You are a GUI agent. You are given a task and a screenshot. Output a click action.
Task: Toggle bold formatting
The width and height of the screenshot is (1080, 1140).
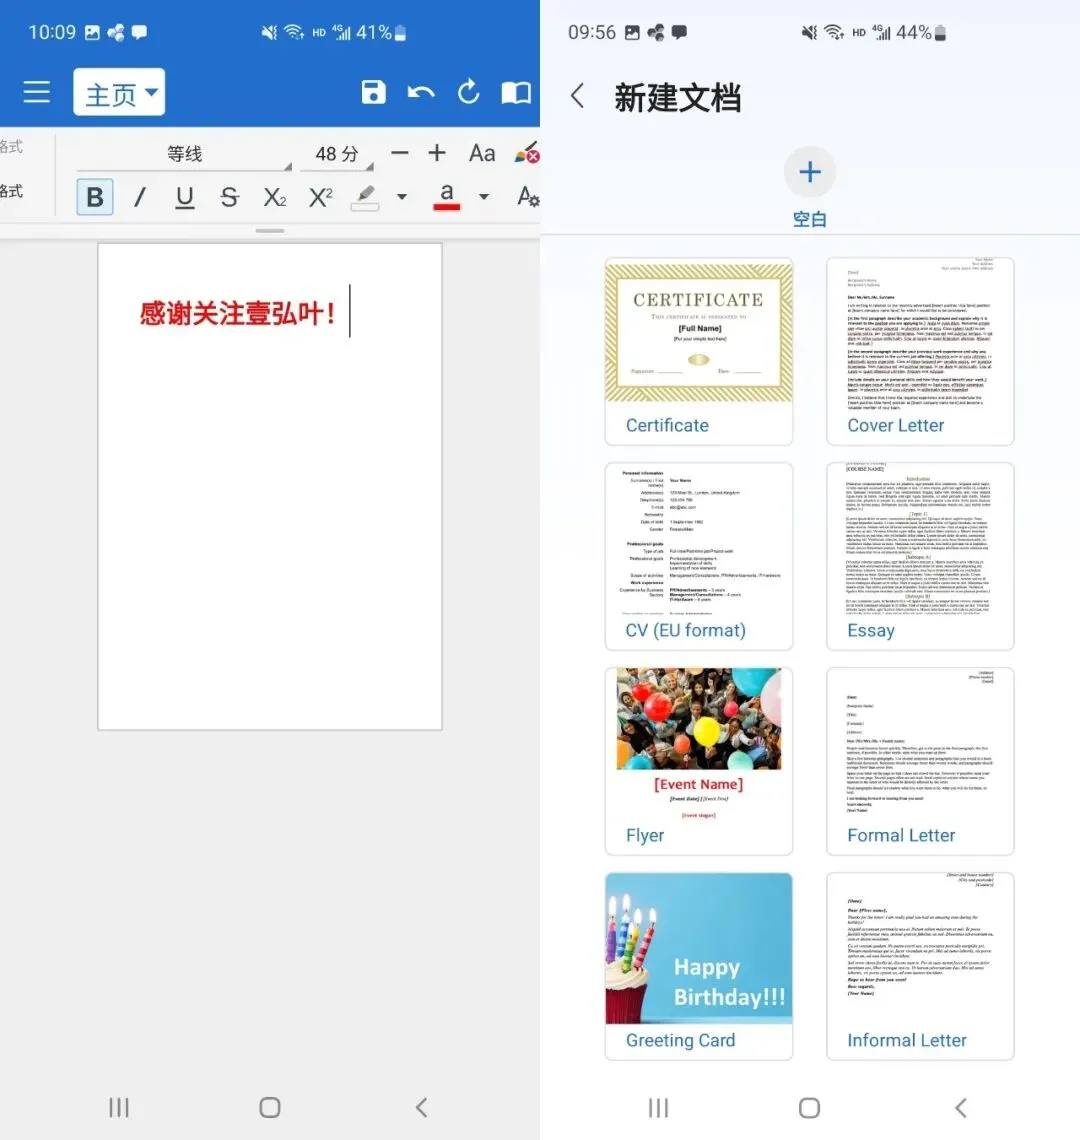pyautogui.click(x=95, y=196)
